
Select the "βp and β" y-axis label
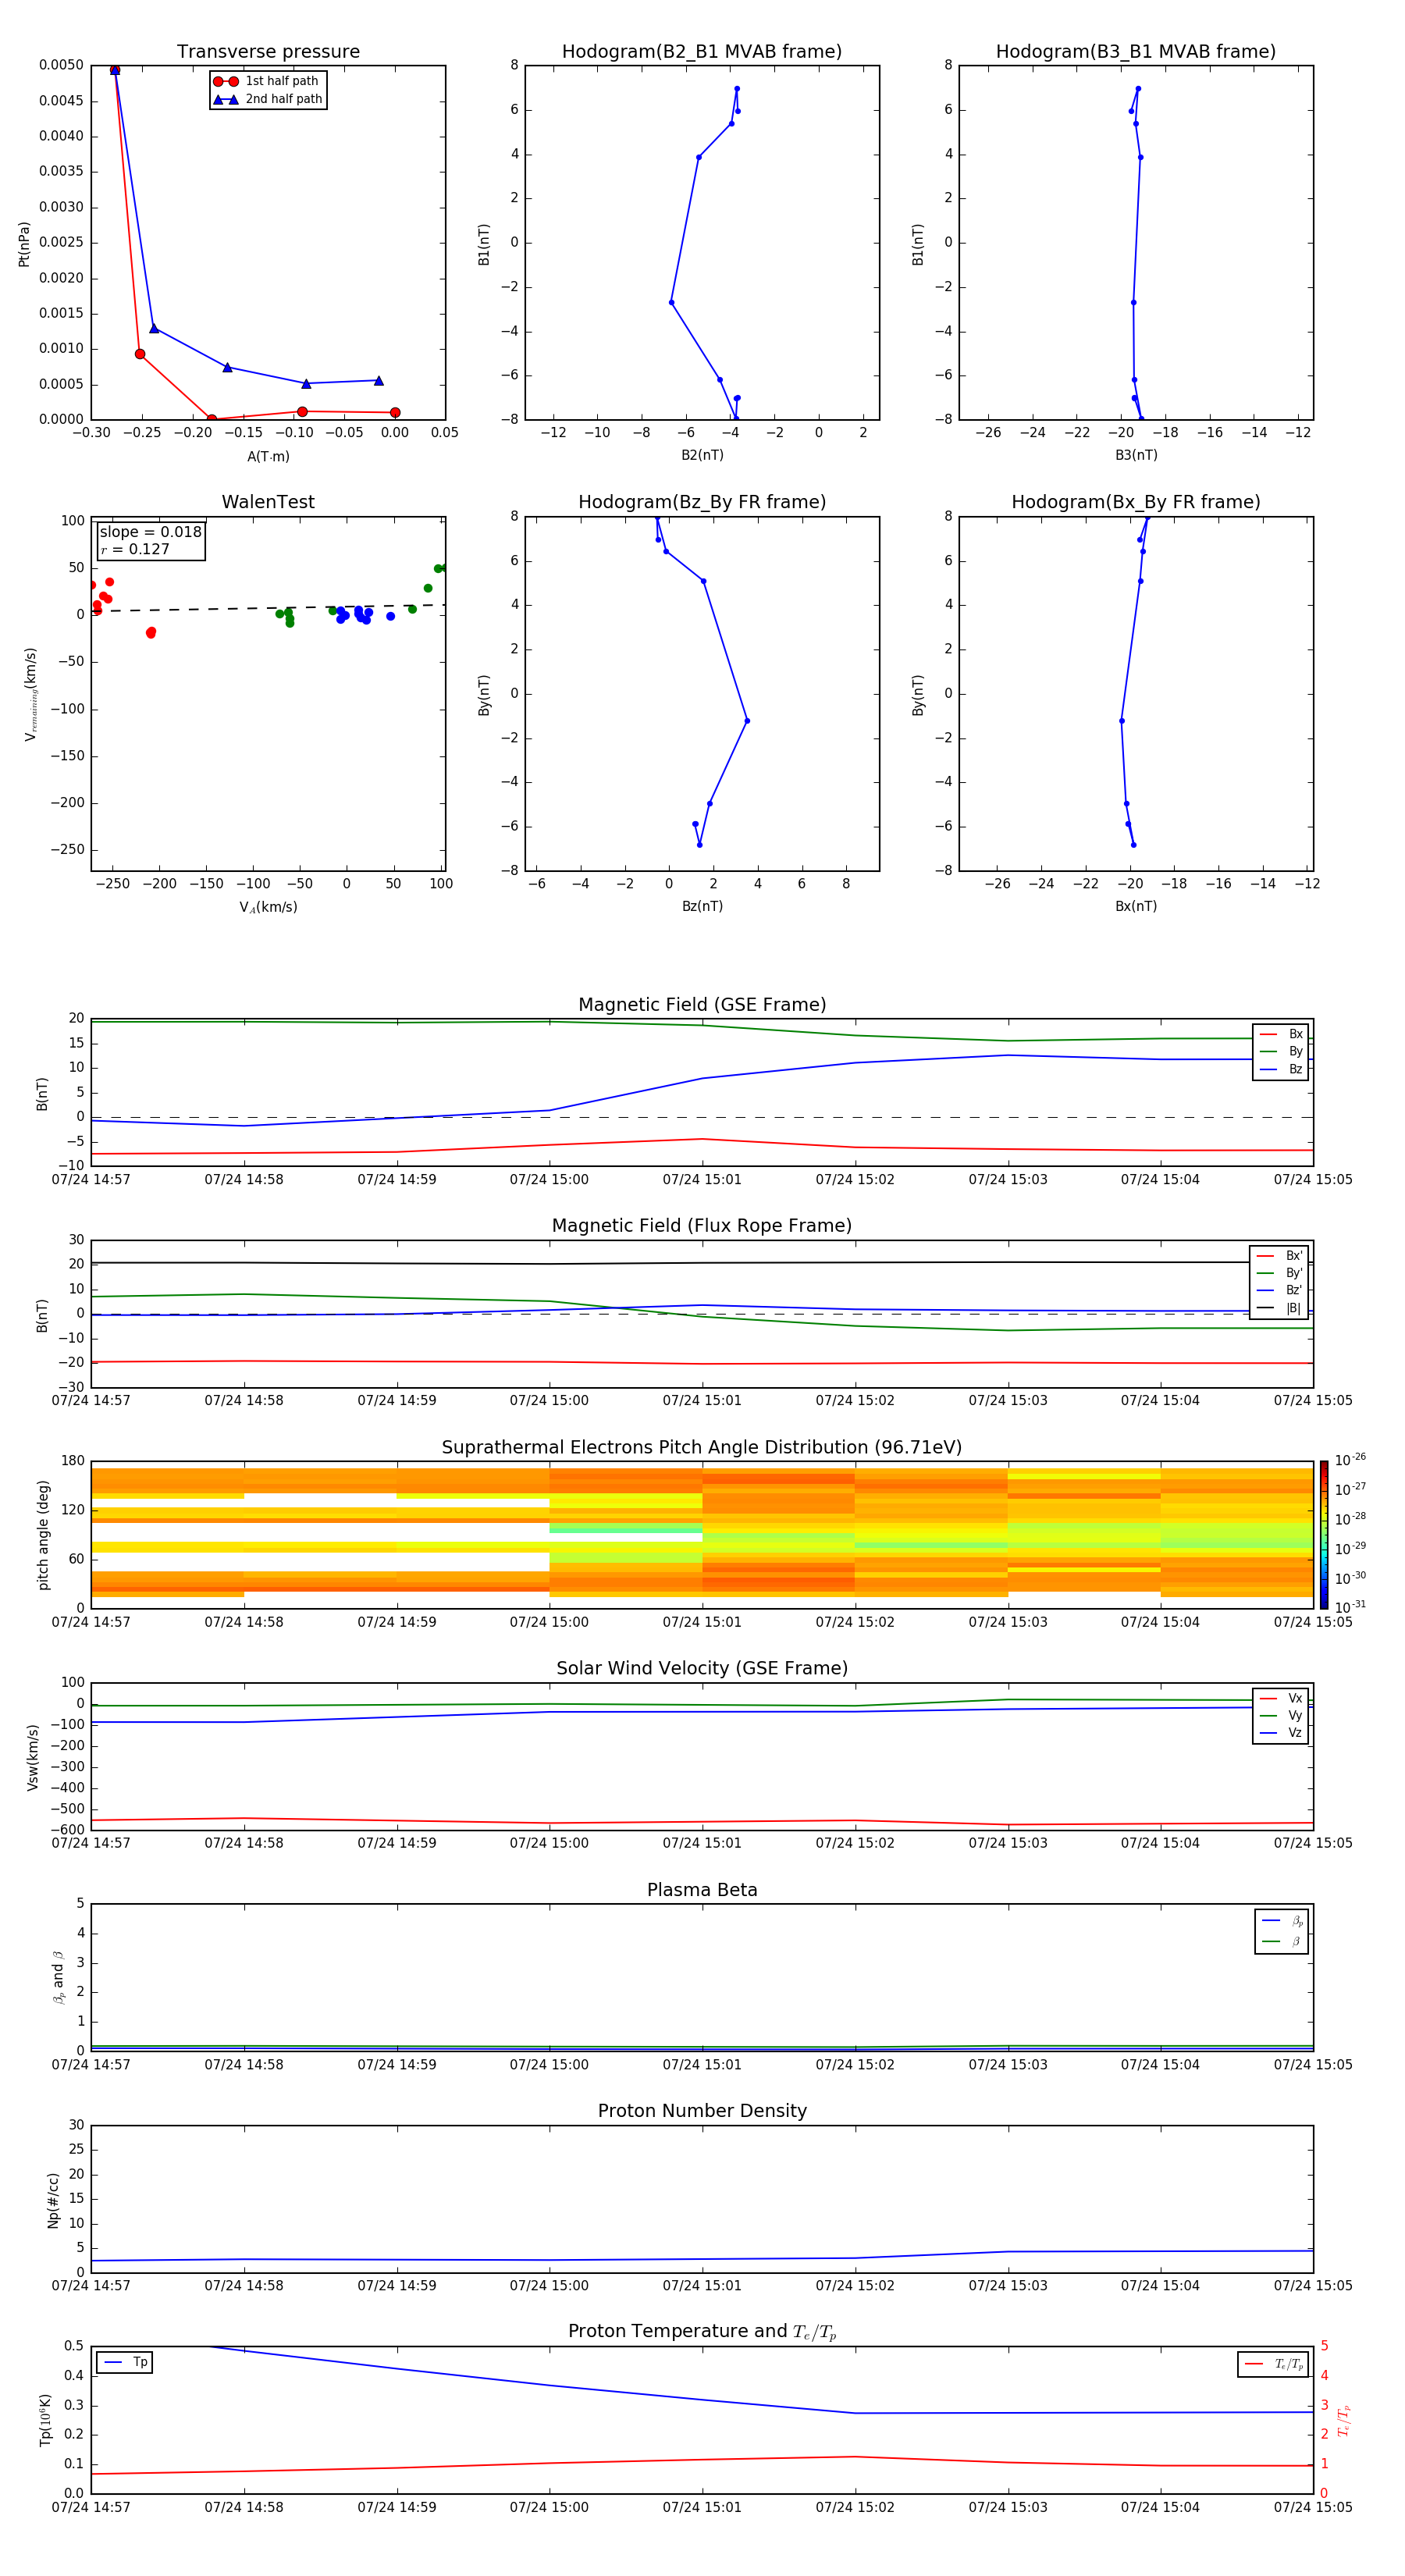coord(58,1977)
